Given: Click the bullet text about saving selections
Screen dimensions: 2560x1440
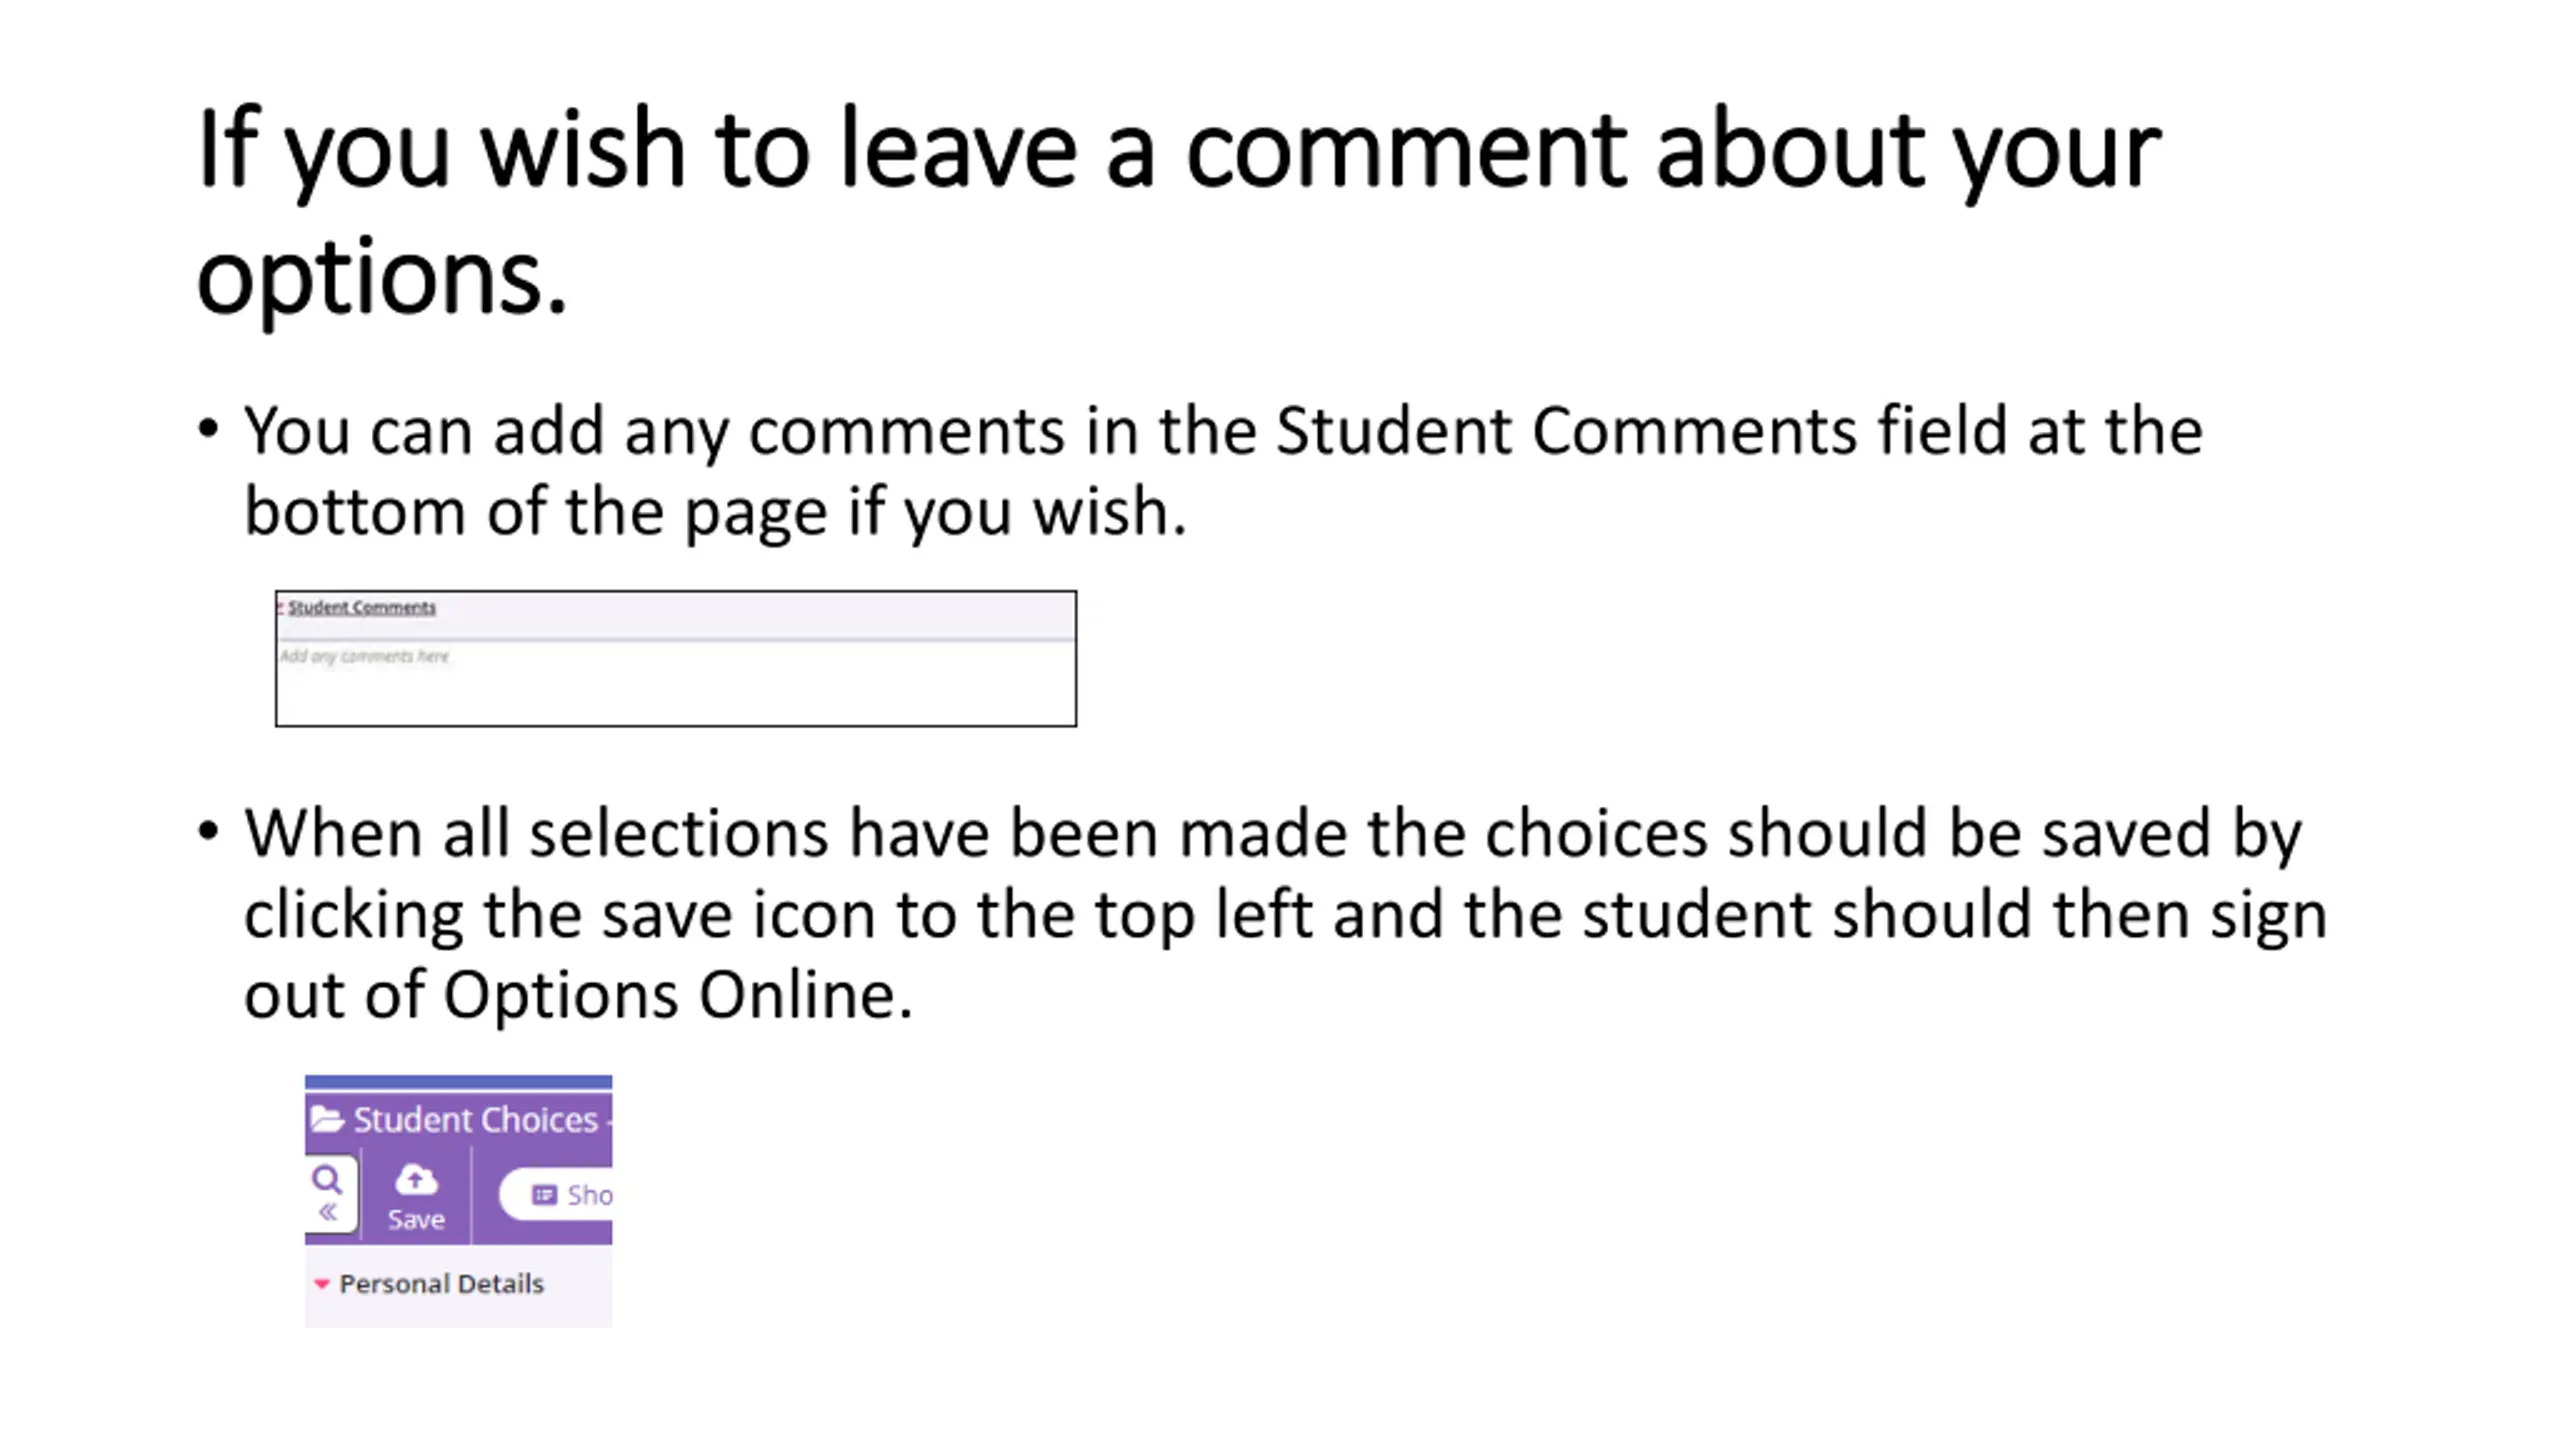Looking at the screenshot, I should [1285, 914].
